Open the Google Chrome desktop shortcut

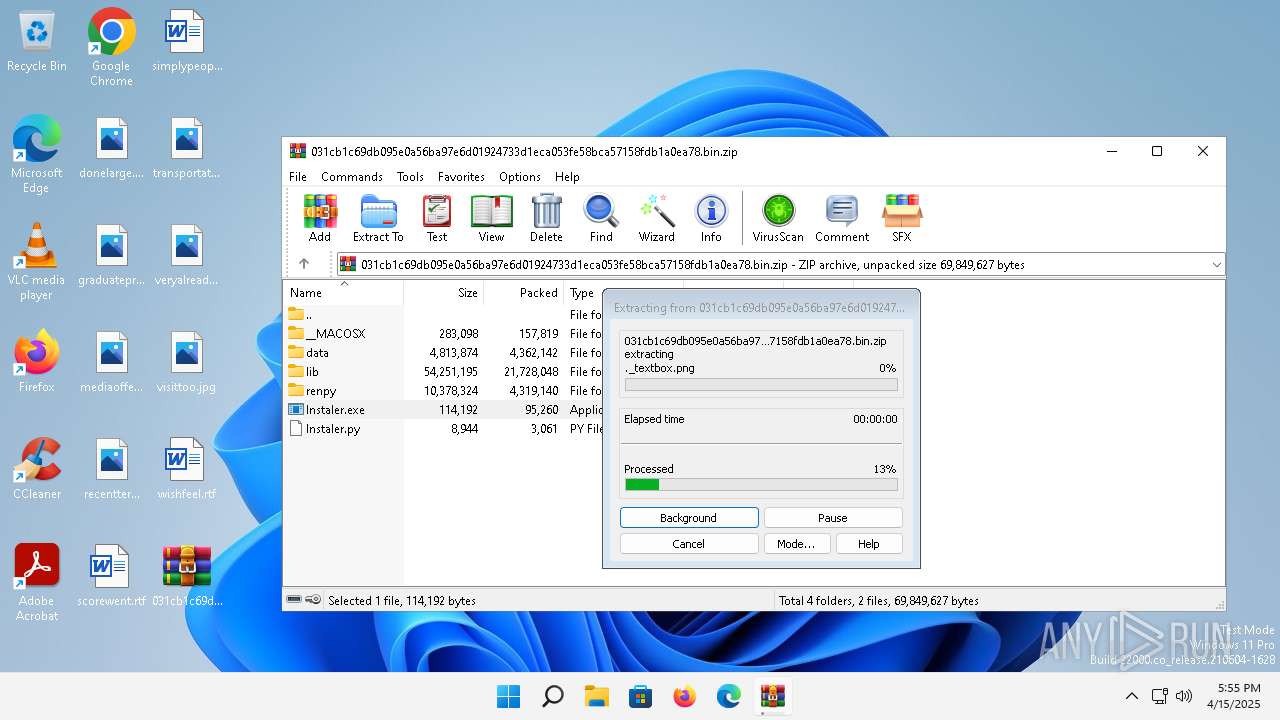pos(111,48)
